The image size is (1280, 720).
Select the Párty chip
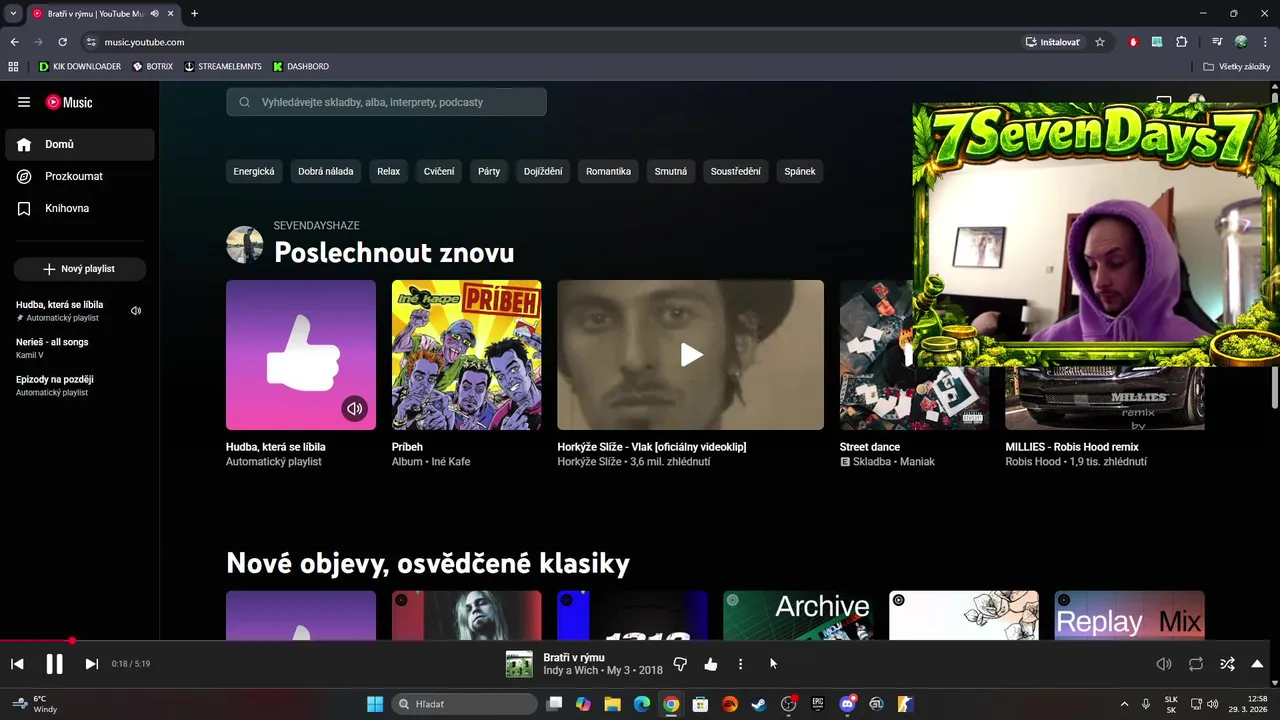pyautogui.click(x=489, y=171)
